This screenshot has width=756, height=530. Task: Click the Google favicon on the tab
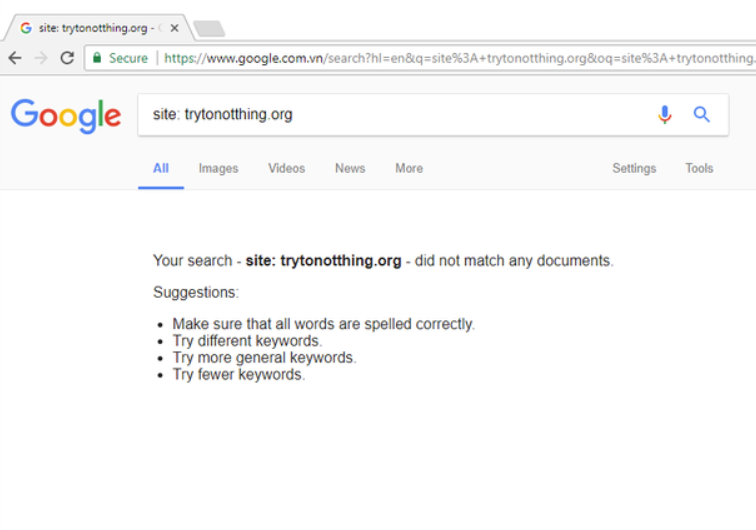(x=26, y=28)
